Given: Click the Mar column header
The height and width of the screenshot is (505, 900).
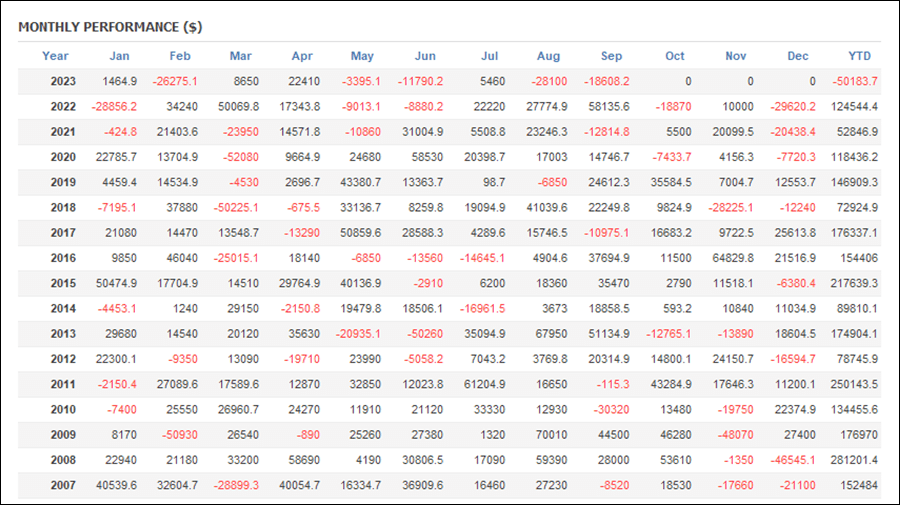Looking at the screenshot, I should pyautogui.click(x=240, y=56).
